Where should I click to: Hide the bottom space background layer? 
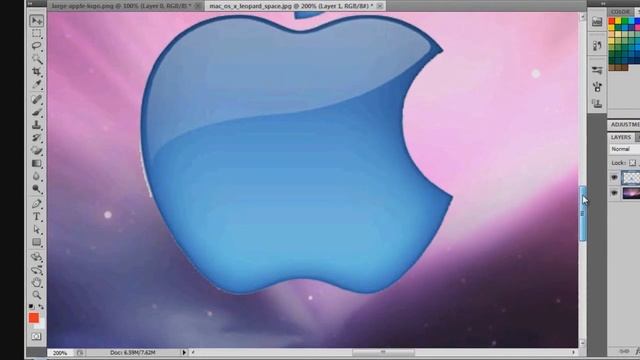click(614, 193)
